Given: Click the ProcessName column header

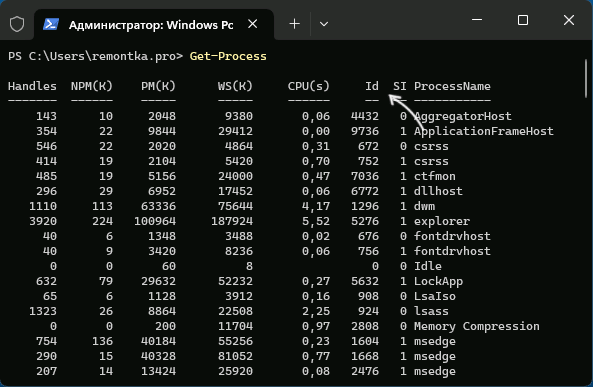Looking at the screenshot, I should 452,86.
